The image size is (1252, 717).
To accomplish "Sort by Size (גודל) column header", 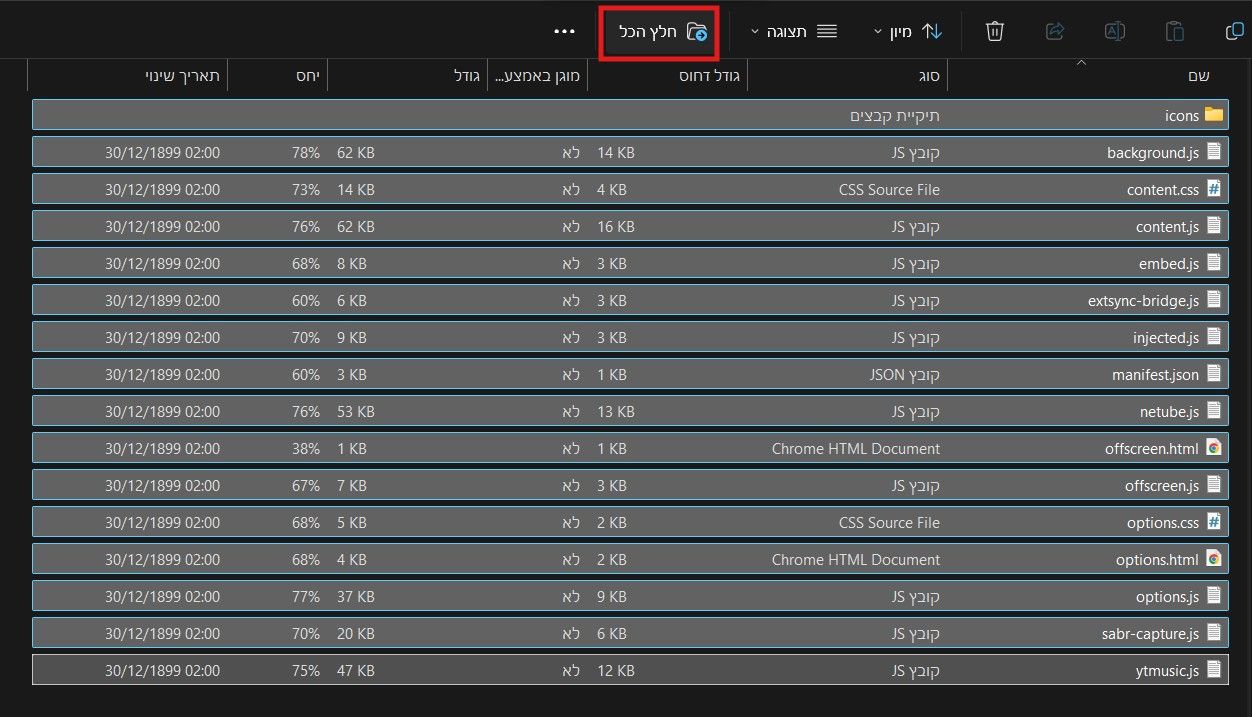I will pos(407,76).
